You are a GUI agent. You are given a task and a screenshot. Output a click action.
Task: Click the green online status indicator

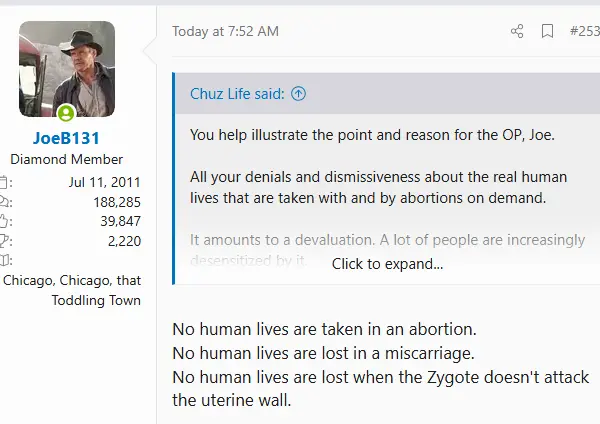click(67, 113)
